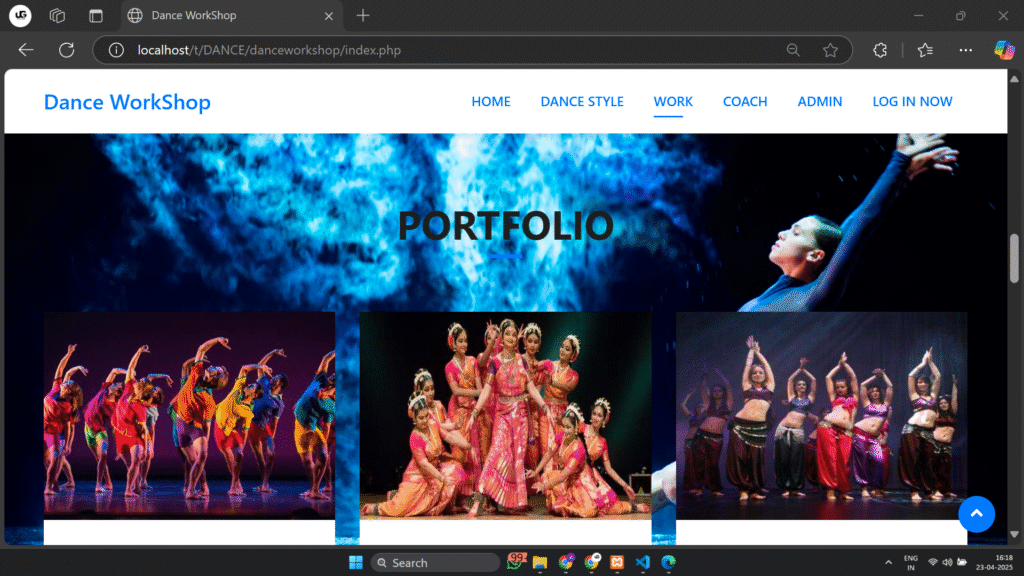Click the Dance WorkShop site logo
The width and height of the screenshot is (1024, 576).
127,103
